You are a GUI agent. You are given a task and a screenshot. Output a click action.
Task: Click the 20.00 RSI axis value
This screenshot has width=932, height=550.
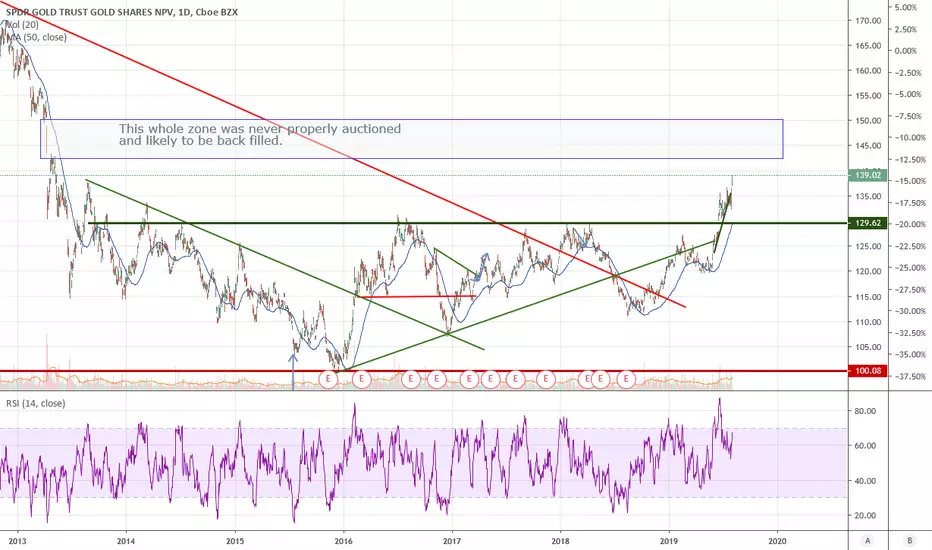tap(865, 516)
